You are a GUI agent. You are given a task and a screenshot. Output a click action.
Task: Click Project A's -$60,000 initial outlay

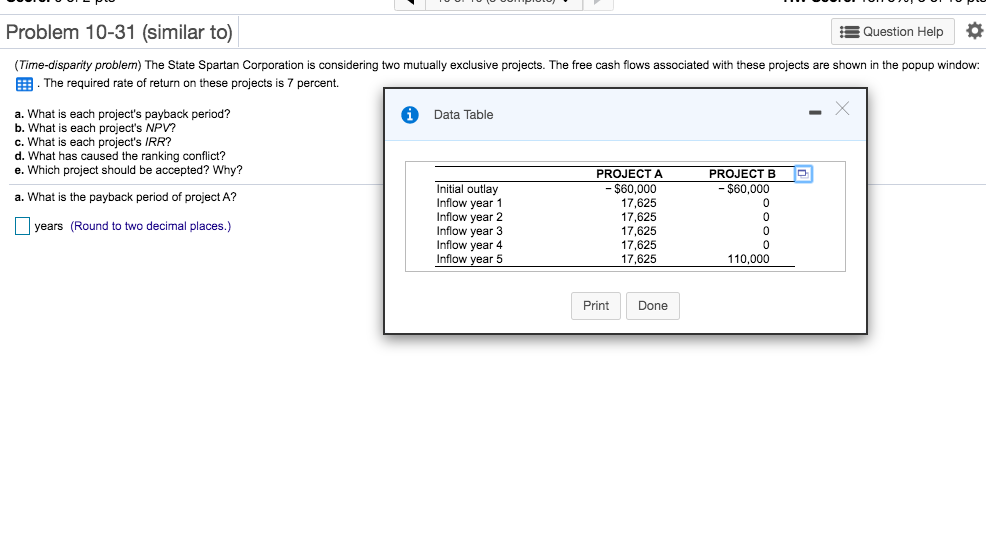tap(631, 189)
